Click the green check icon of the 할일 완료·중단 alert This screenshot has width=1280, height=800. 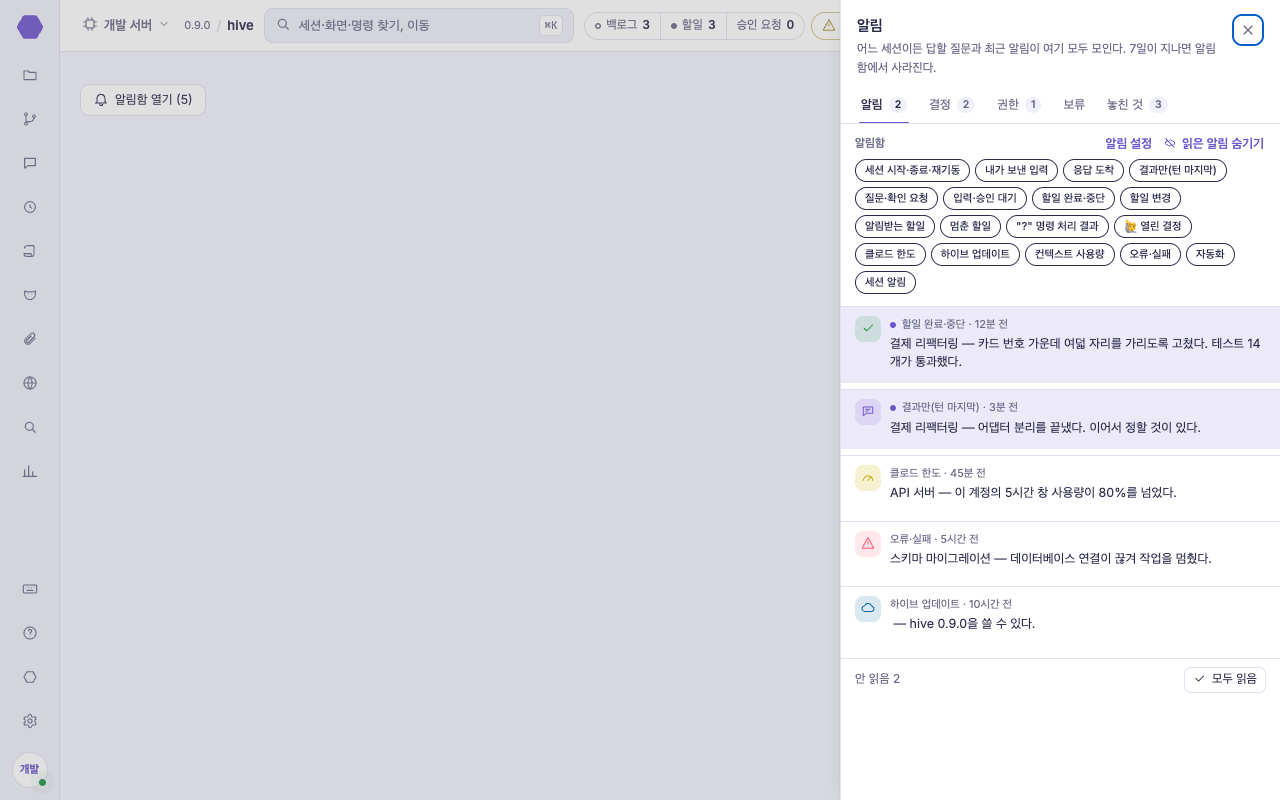coord(868,329)
